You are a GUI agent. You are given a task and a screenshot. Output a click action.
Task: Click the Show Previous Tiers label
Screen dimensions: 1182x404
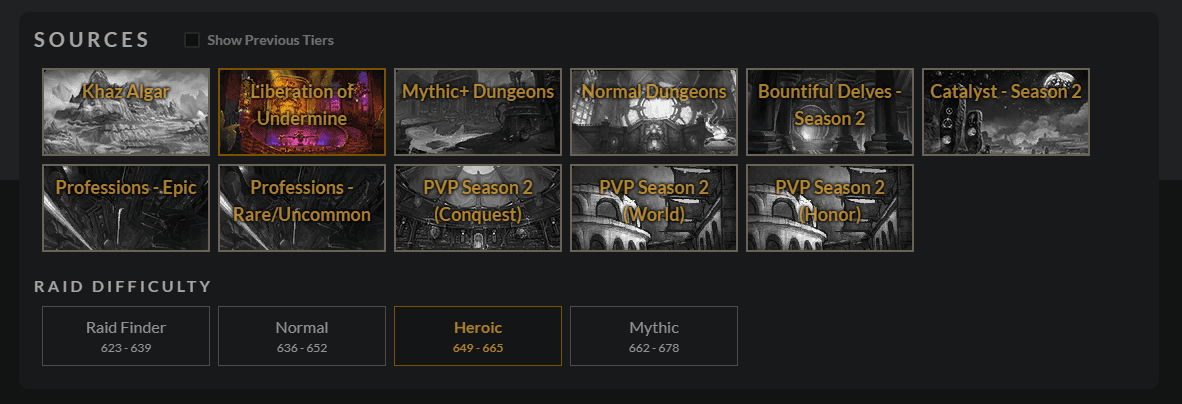[271, 40]
